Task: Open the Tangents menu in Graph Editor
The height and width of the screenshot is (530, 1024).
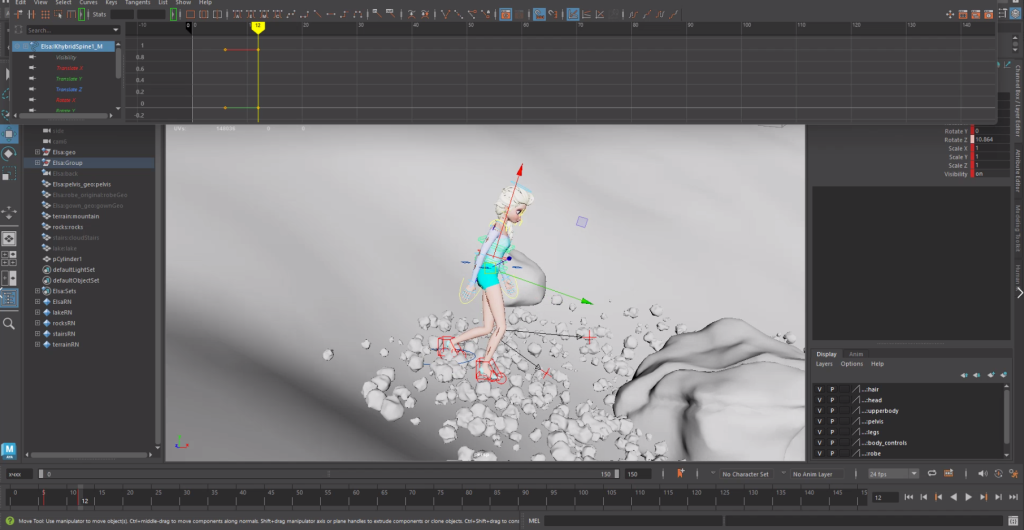Action: coord(137,3)
